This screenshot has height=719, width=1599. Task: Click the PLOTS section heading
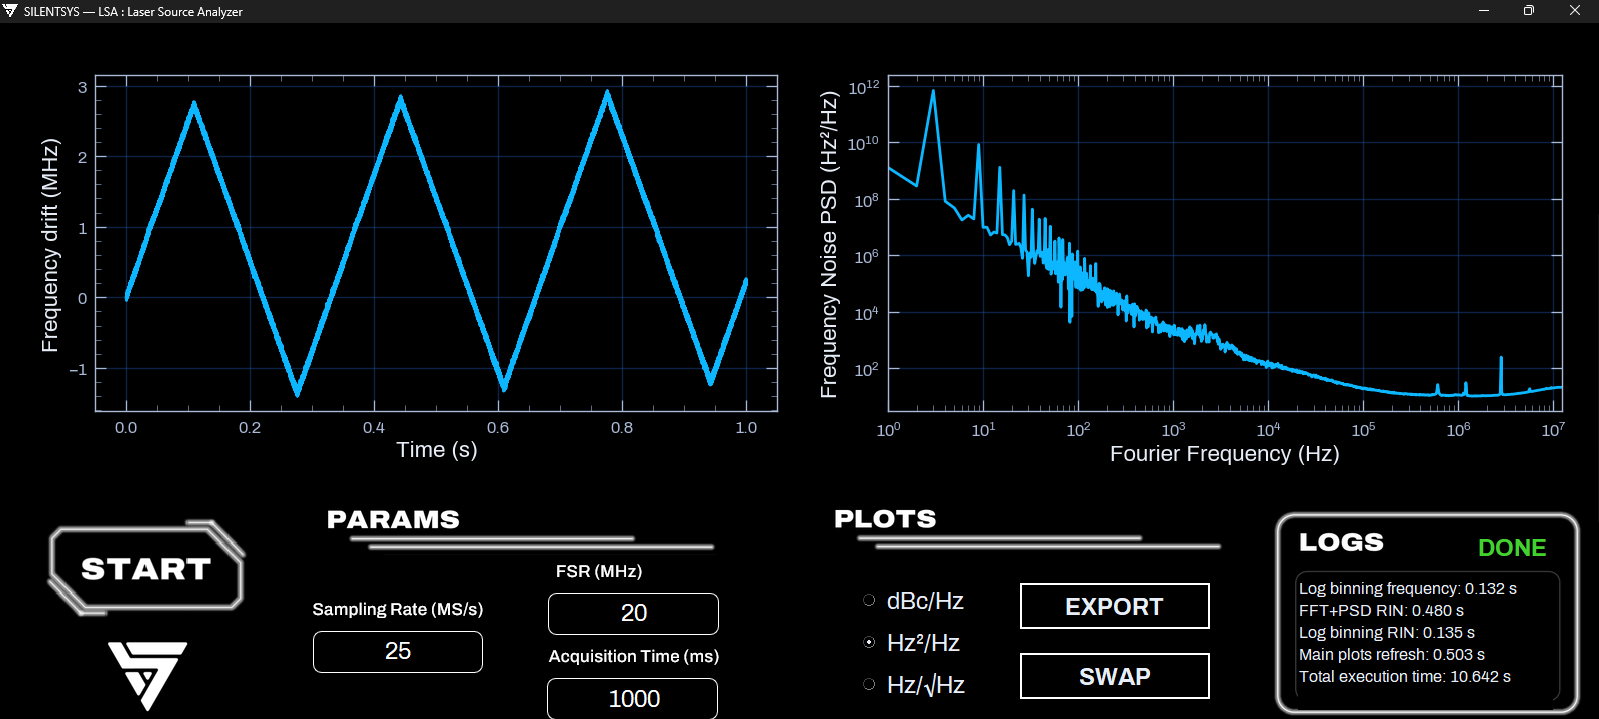click(885, 518)
